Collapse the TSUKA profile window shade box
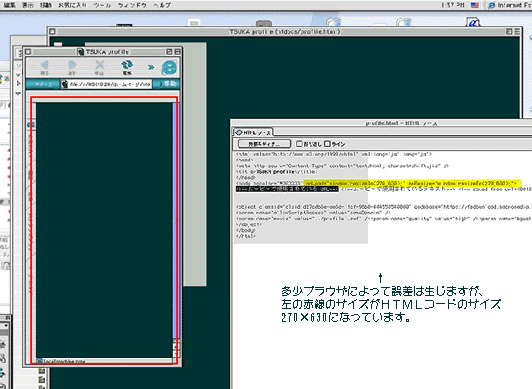532x389 pixels. point(177,52)
